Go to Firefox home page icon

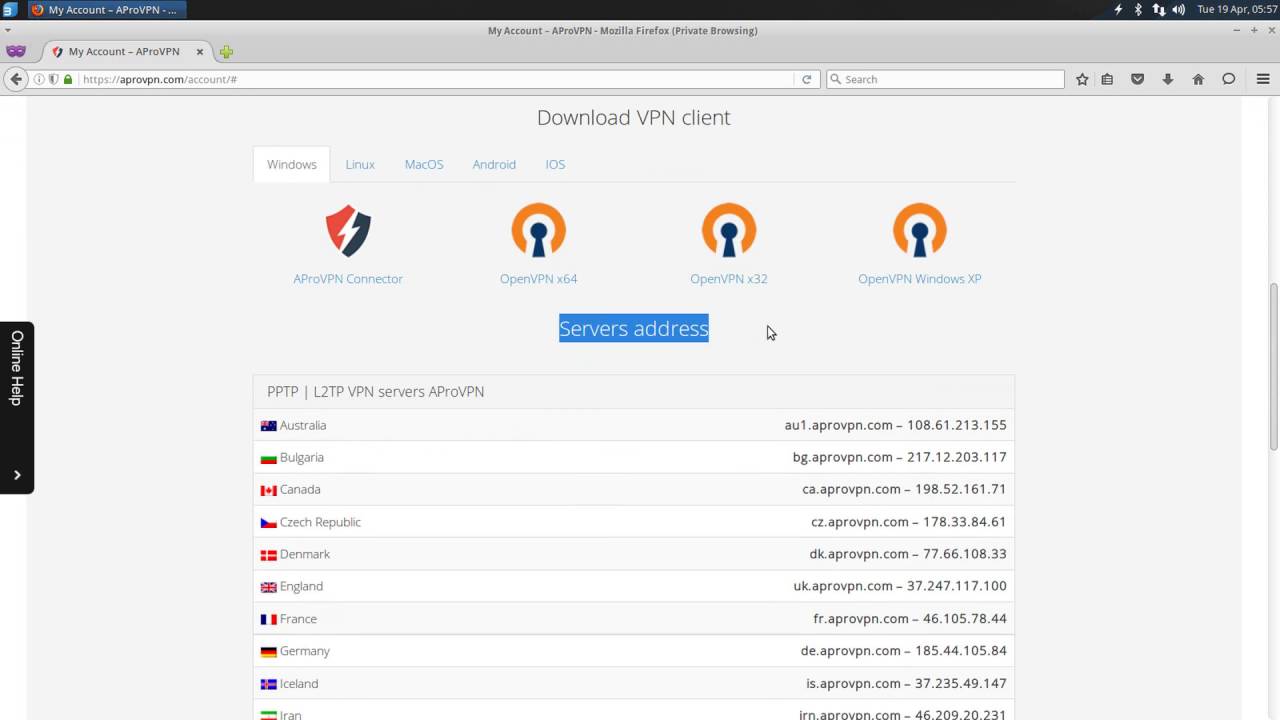pos(1198,79)
